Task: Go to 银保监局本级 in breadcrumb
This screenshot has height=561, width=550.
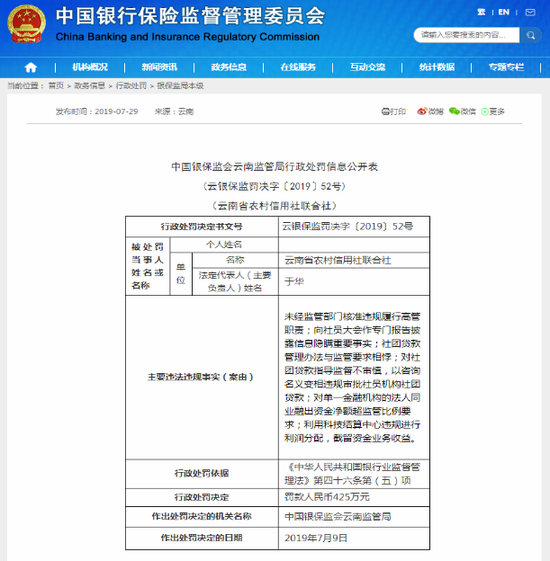Action: (x=180, y=86)
